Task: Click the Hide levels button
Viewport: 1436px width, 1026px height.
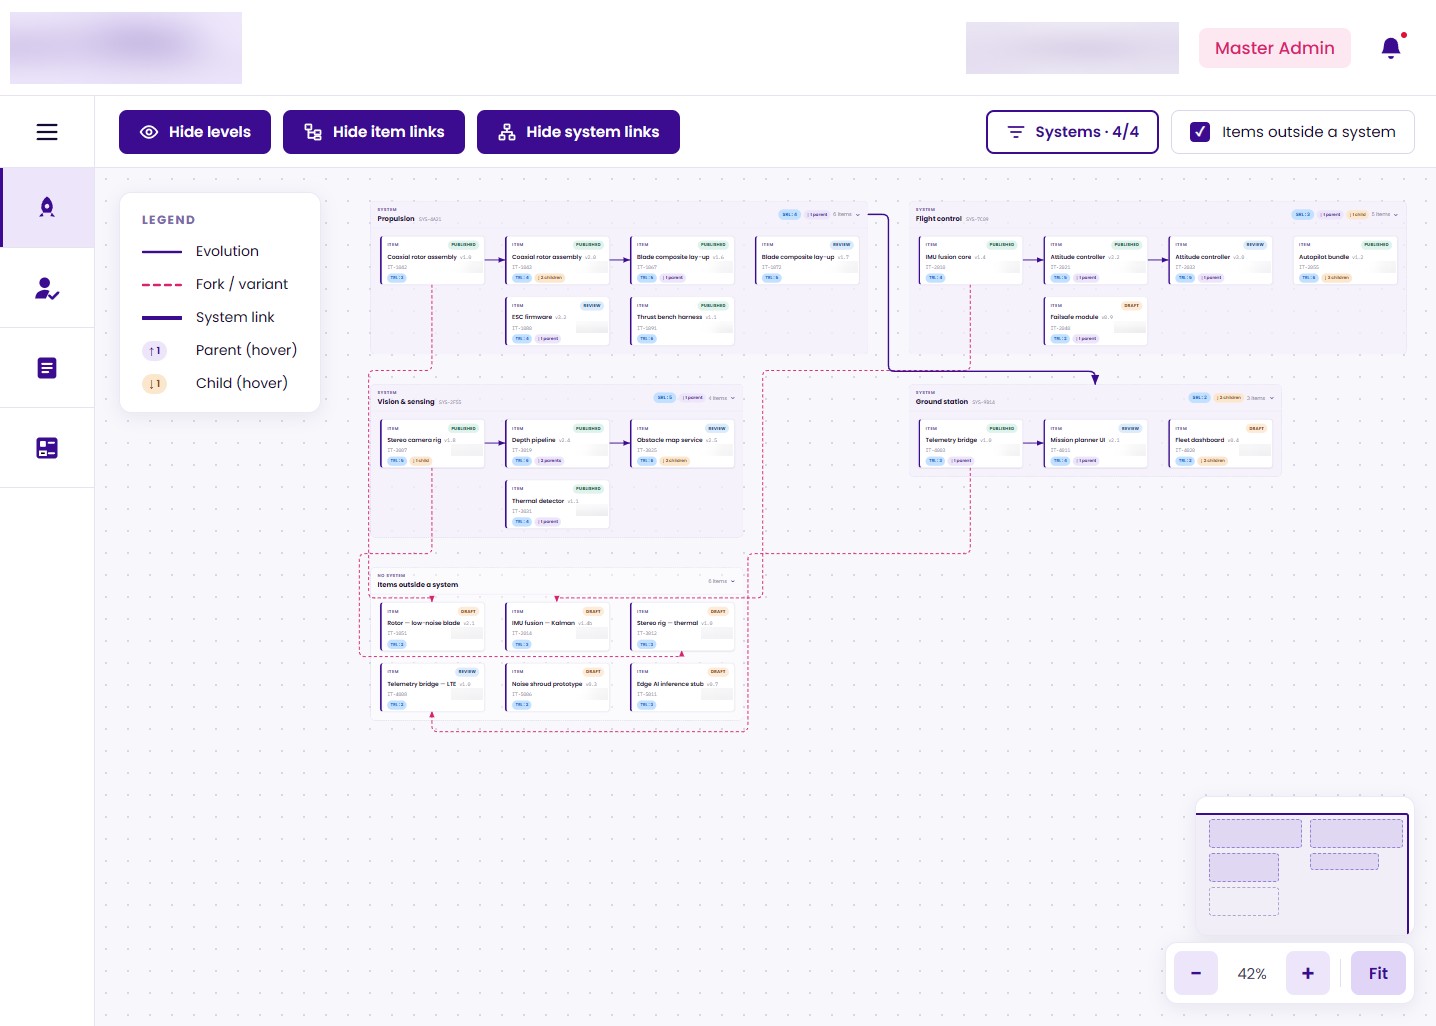Action: (x=195, y=132)
